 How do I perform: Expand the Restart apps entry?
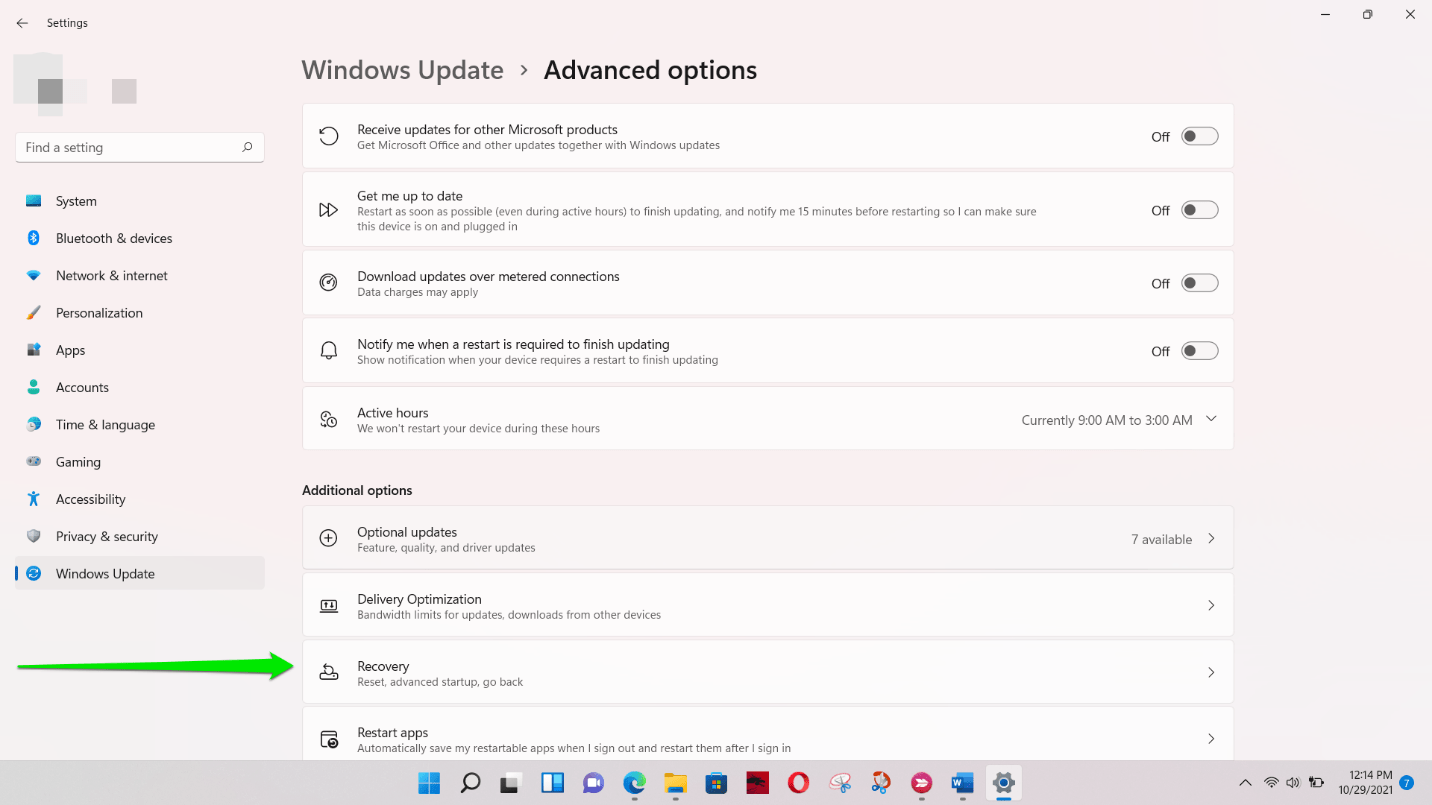(1211, 738)
